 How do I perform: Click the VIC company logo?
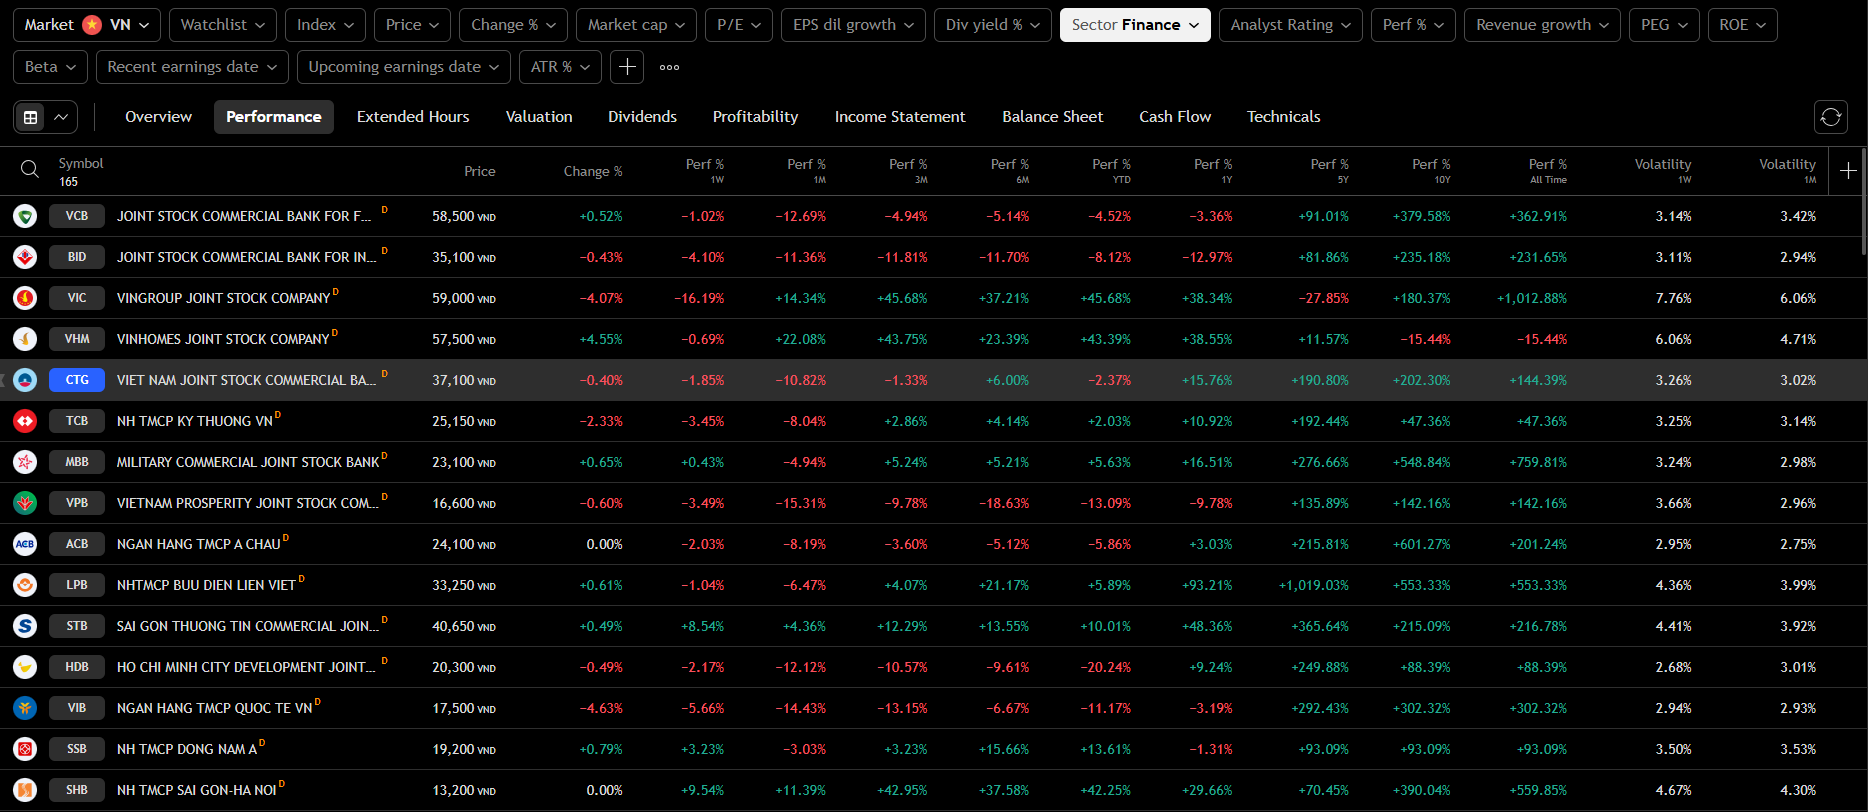coord(25,298)
